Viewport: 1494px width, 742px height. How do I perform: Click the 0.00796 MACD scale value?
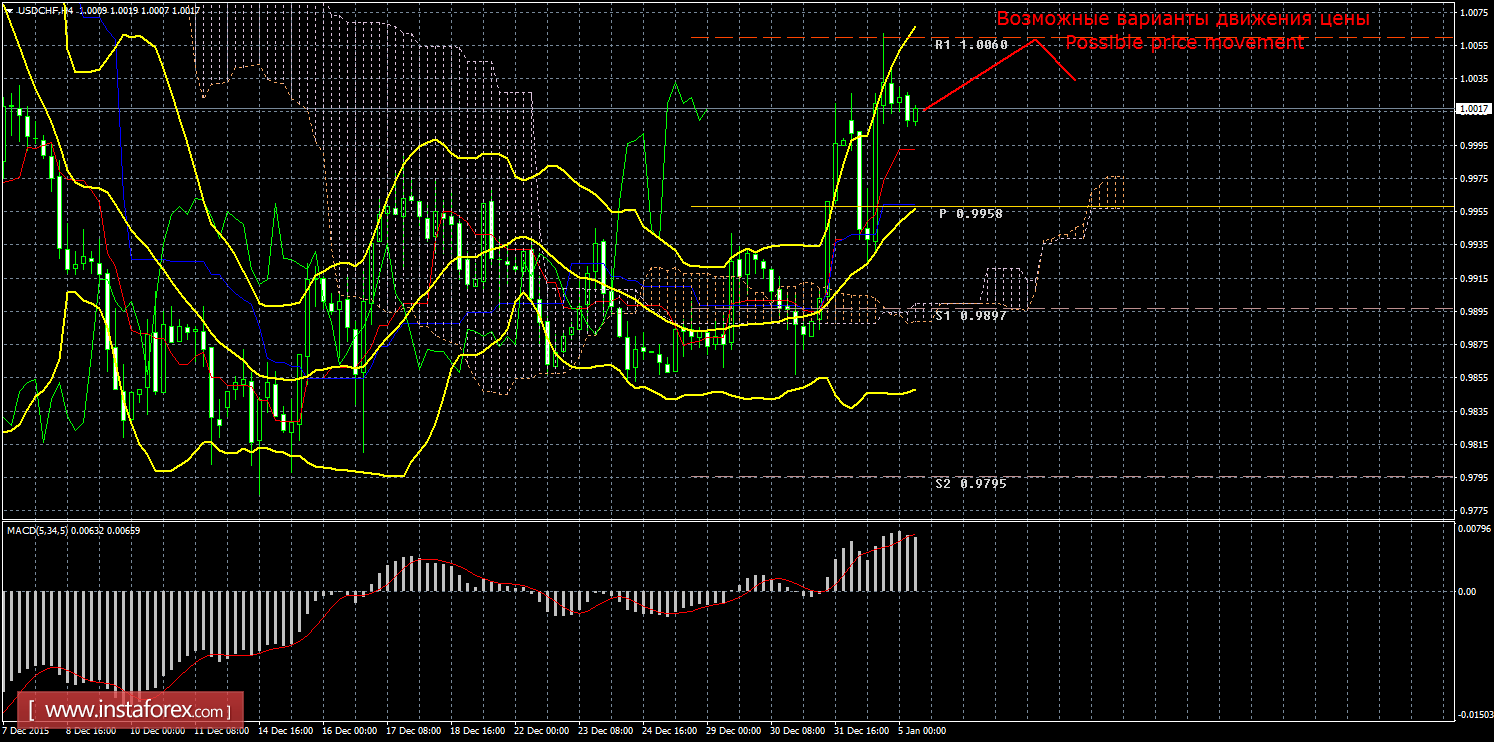[x=1473, y=530]
